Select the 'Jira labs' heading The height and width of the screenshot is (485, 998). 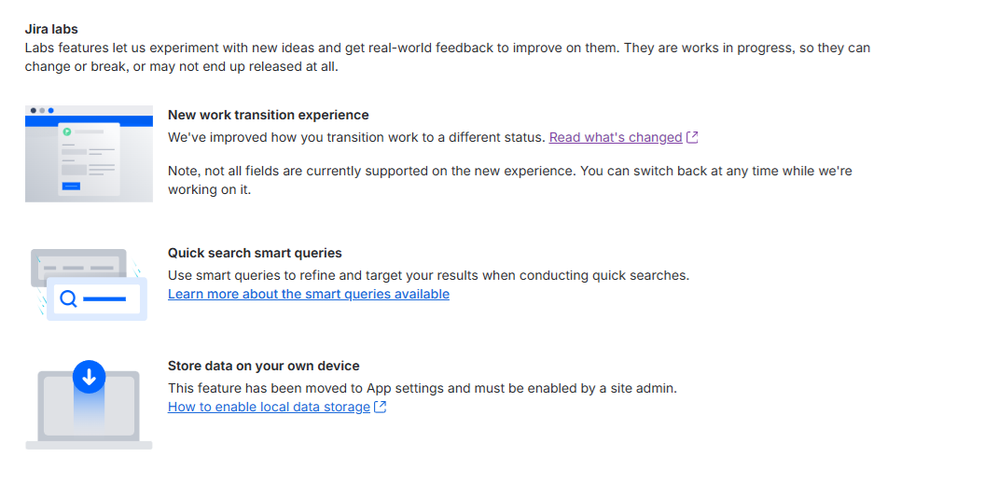tap(52, 29)
